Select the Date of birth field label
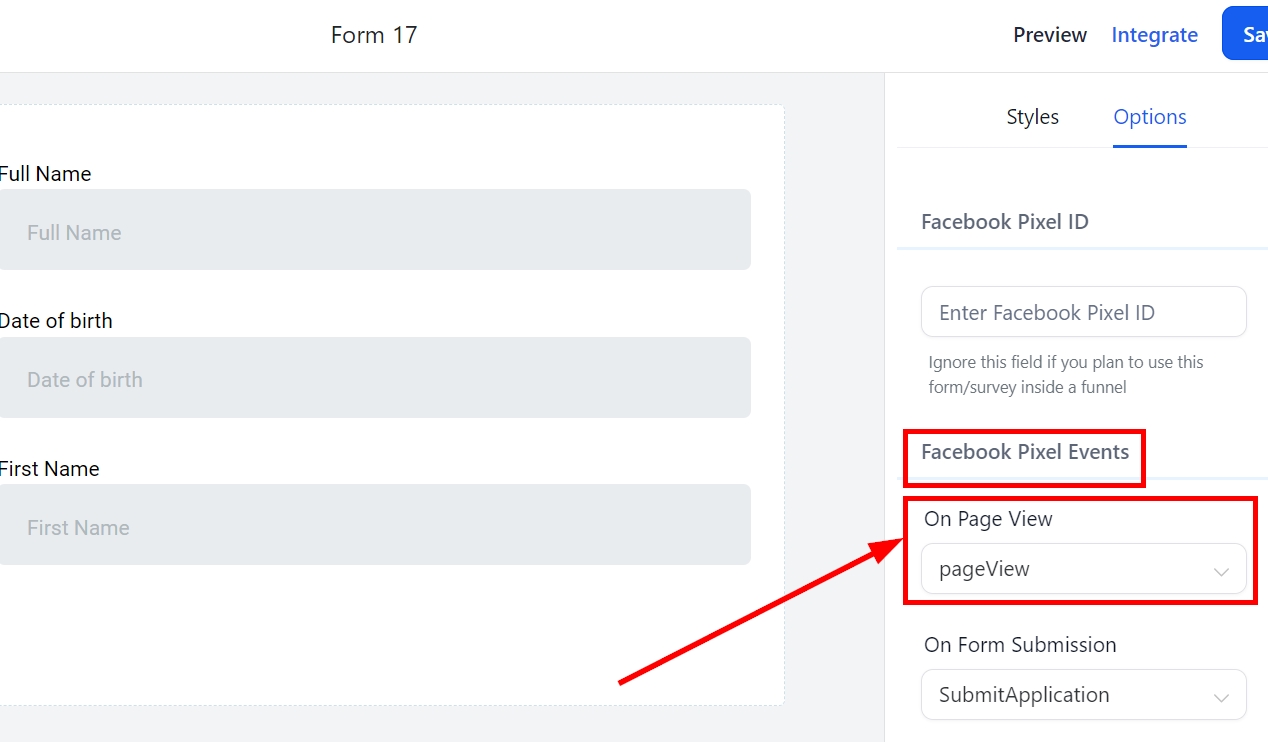This screenshot has width=1268, height=742. [56, 321]
